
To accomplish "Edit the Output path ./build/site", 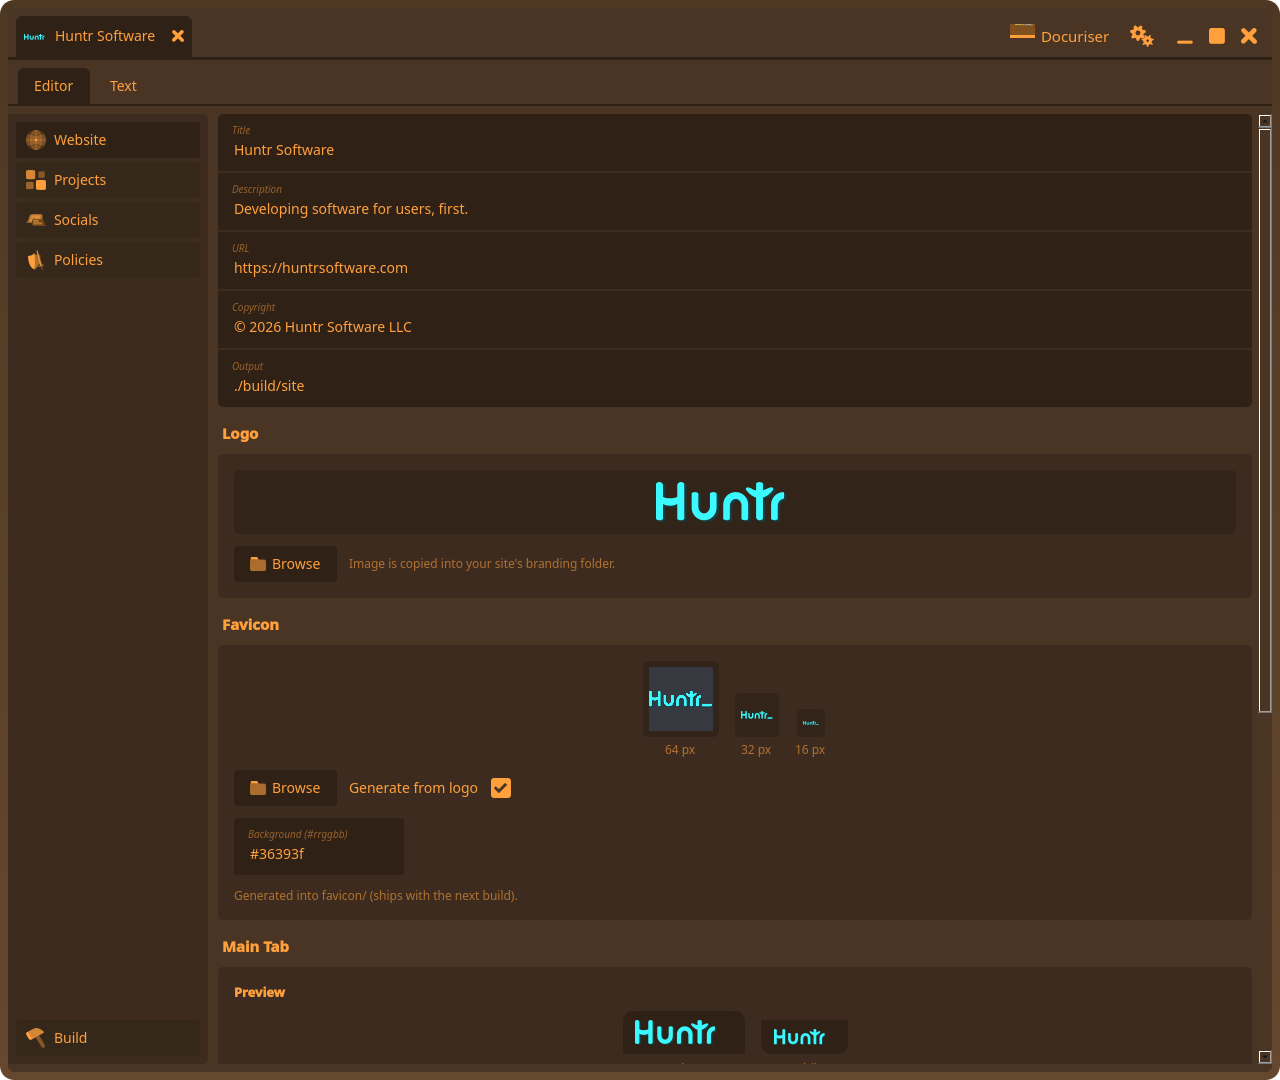I will pyautogui.click(x=735, y=379).
